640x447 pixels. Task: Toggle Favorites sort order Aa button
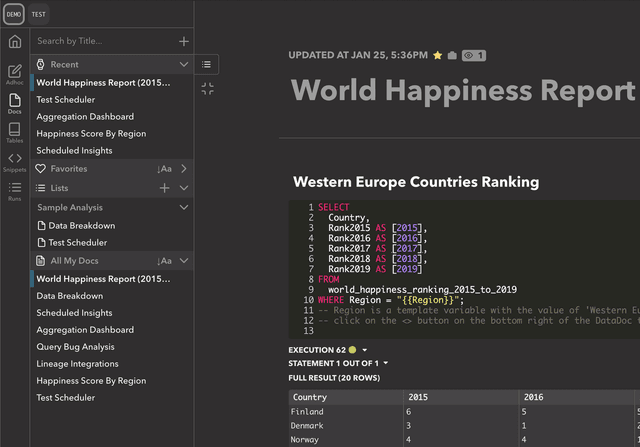point(165,169)
